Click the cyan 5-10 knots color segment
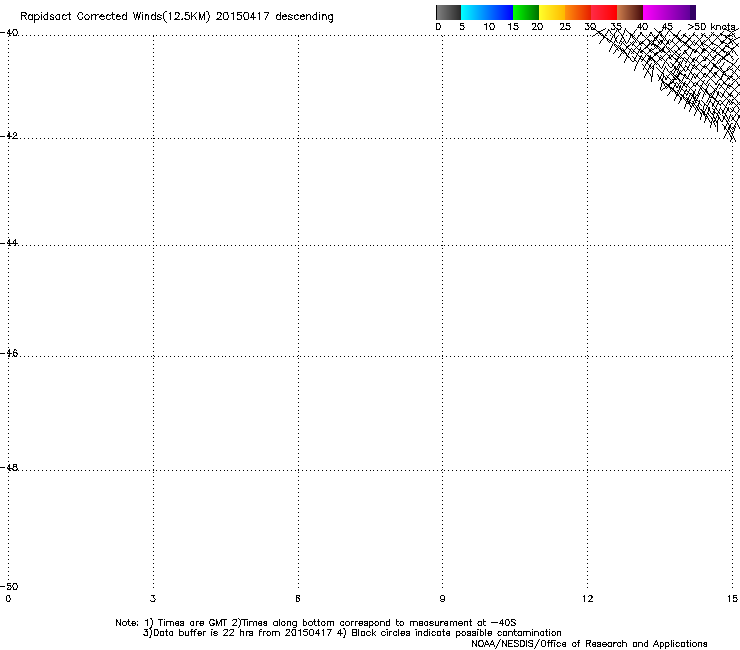 [x=474, y=12]
